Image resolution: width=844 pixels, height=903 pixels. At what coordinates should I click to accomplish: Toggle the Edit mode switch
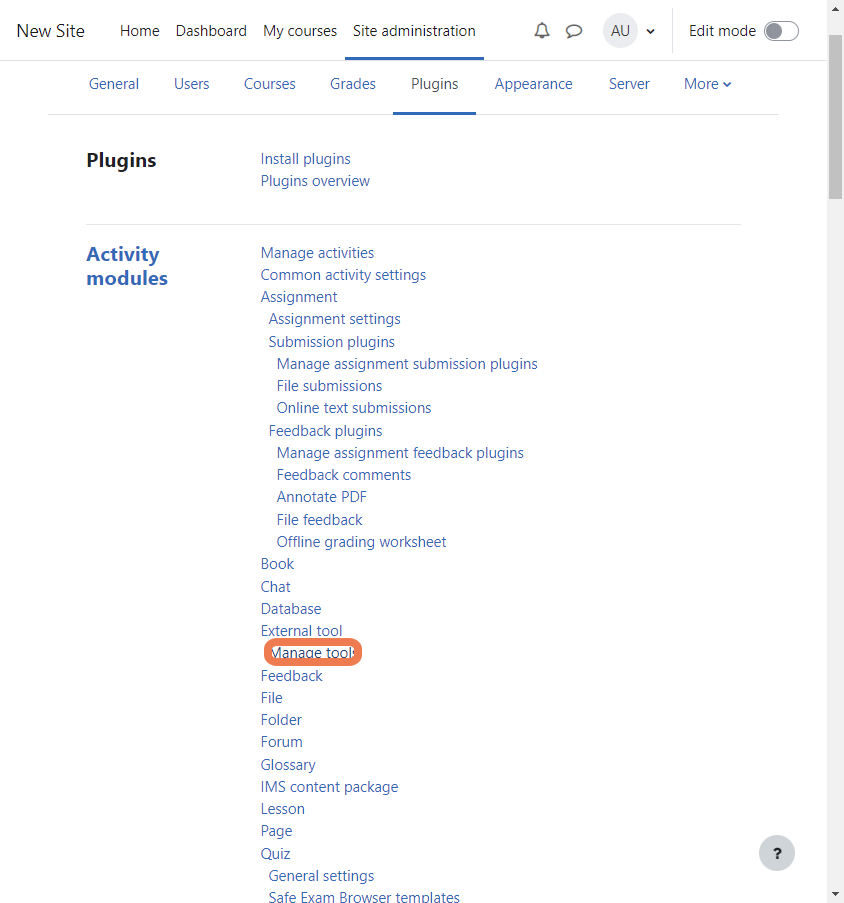[x=781, y=31]
